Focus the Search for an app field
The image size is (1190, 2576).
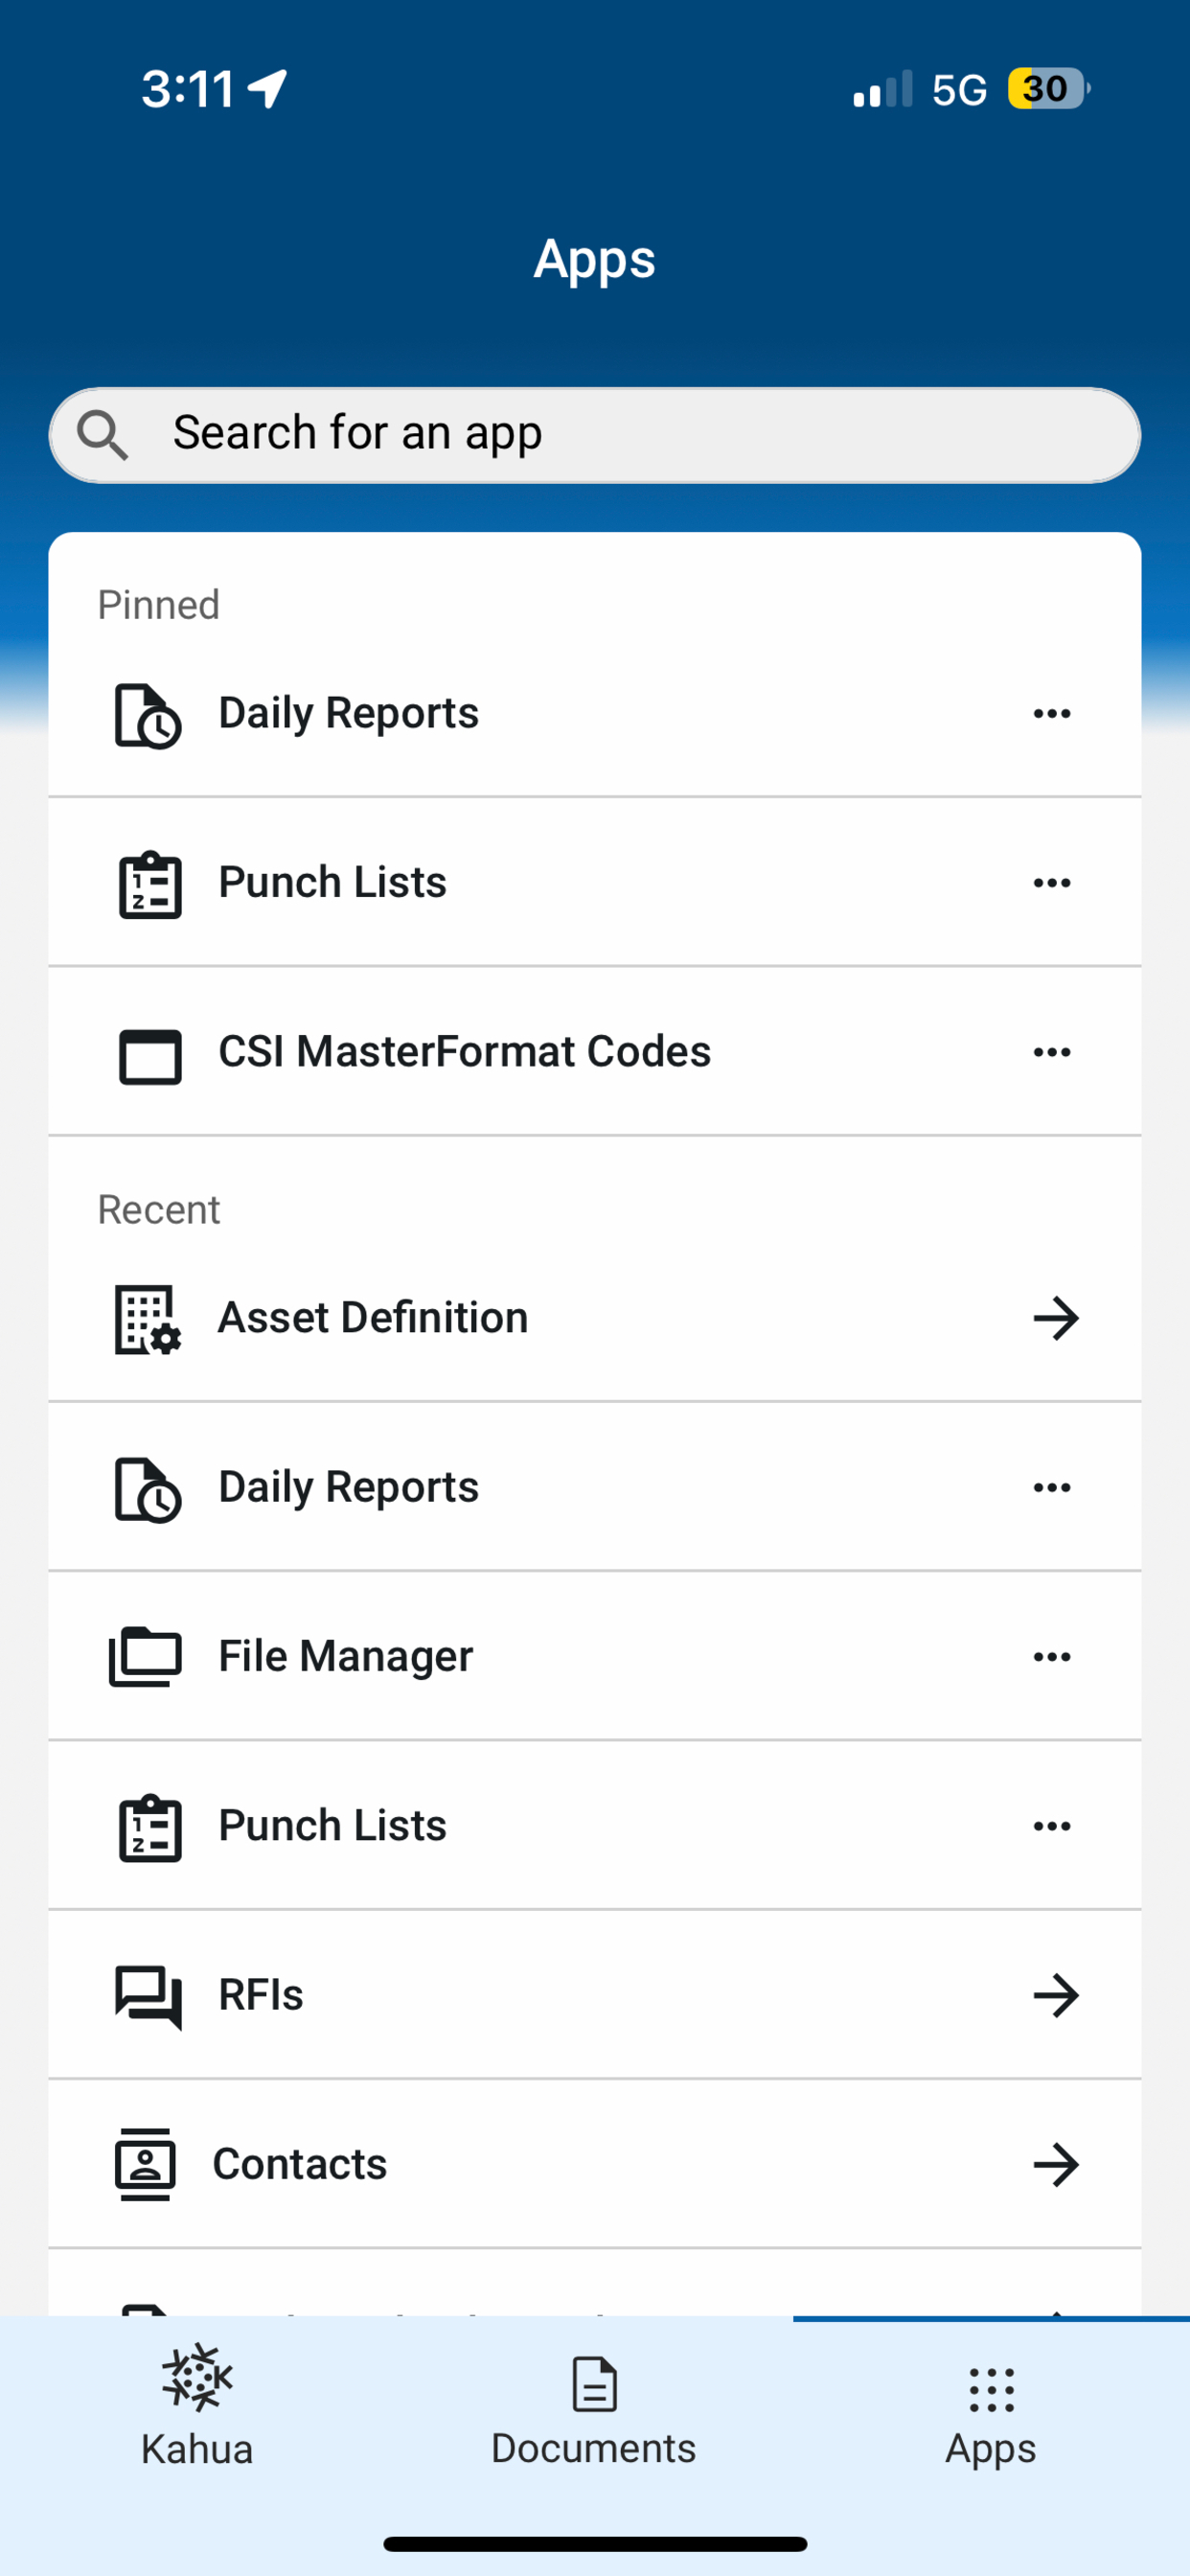click(594, 435)
